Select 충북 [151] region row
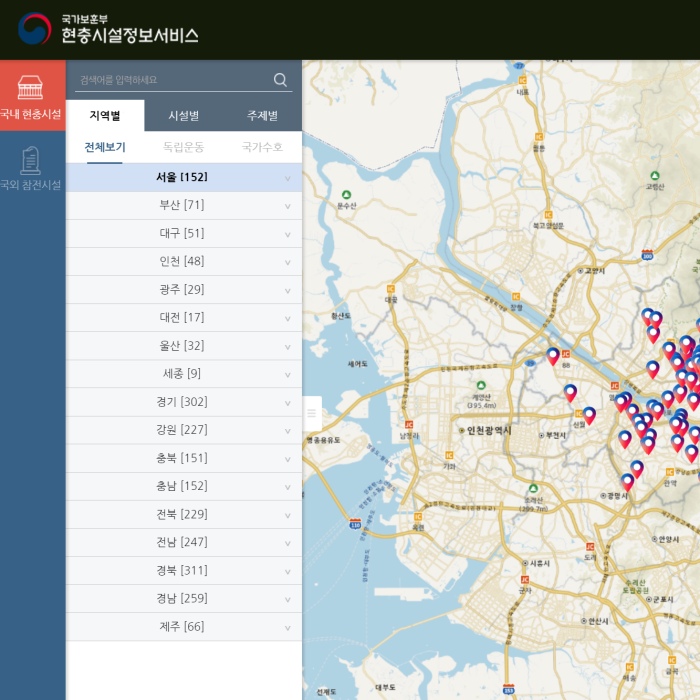Image resolution: width=700 pixels, height=700 pixels. pyautogui.click(x=184, y=458)
